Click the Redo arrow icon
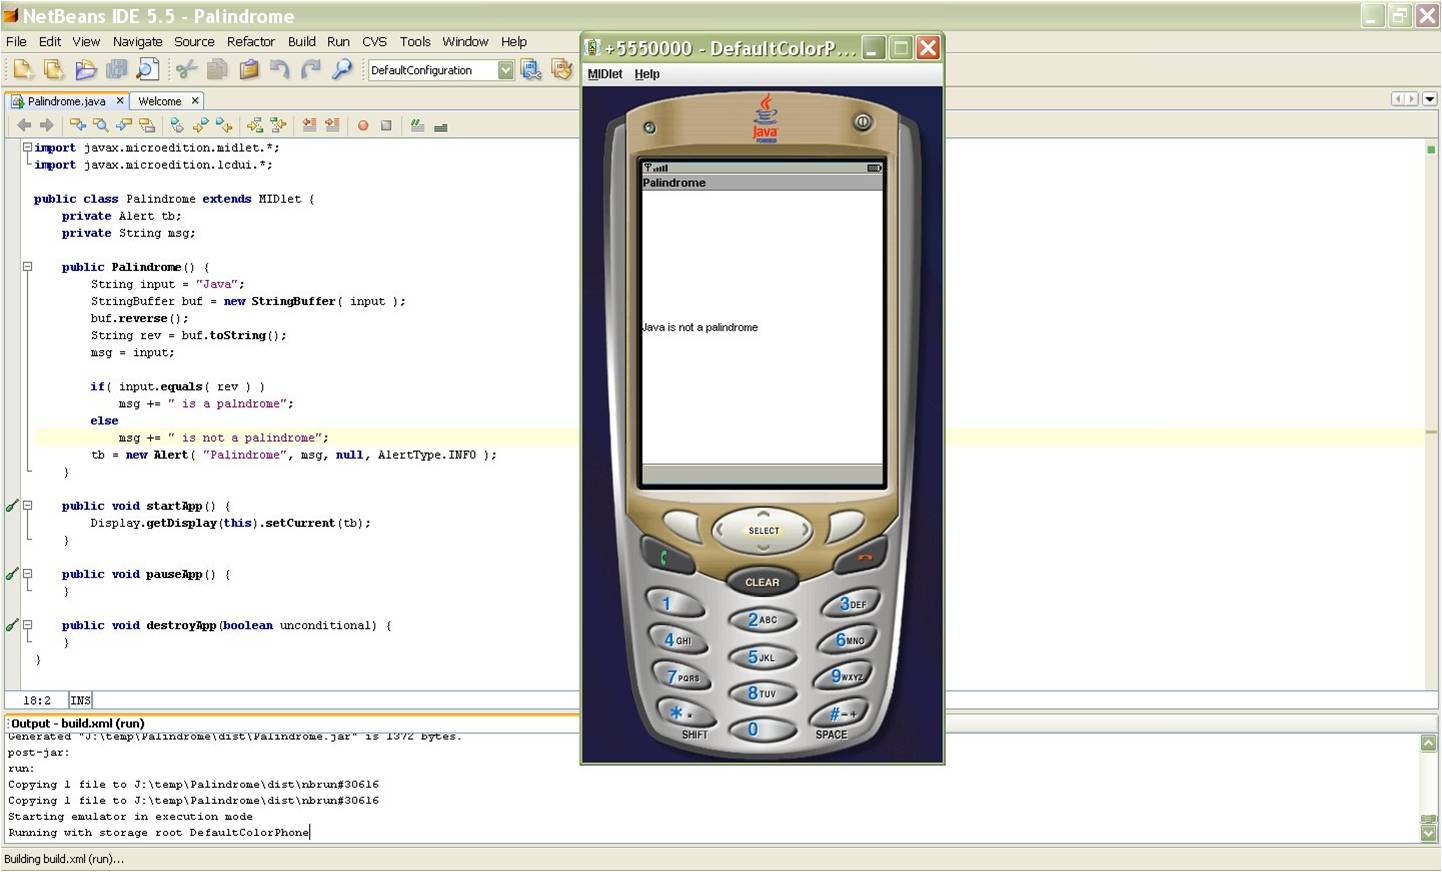The height and width of the screenshot is (872, 1442). coord(311,69)
